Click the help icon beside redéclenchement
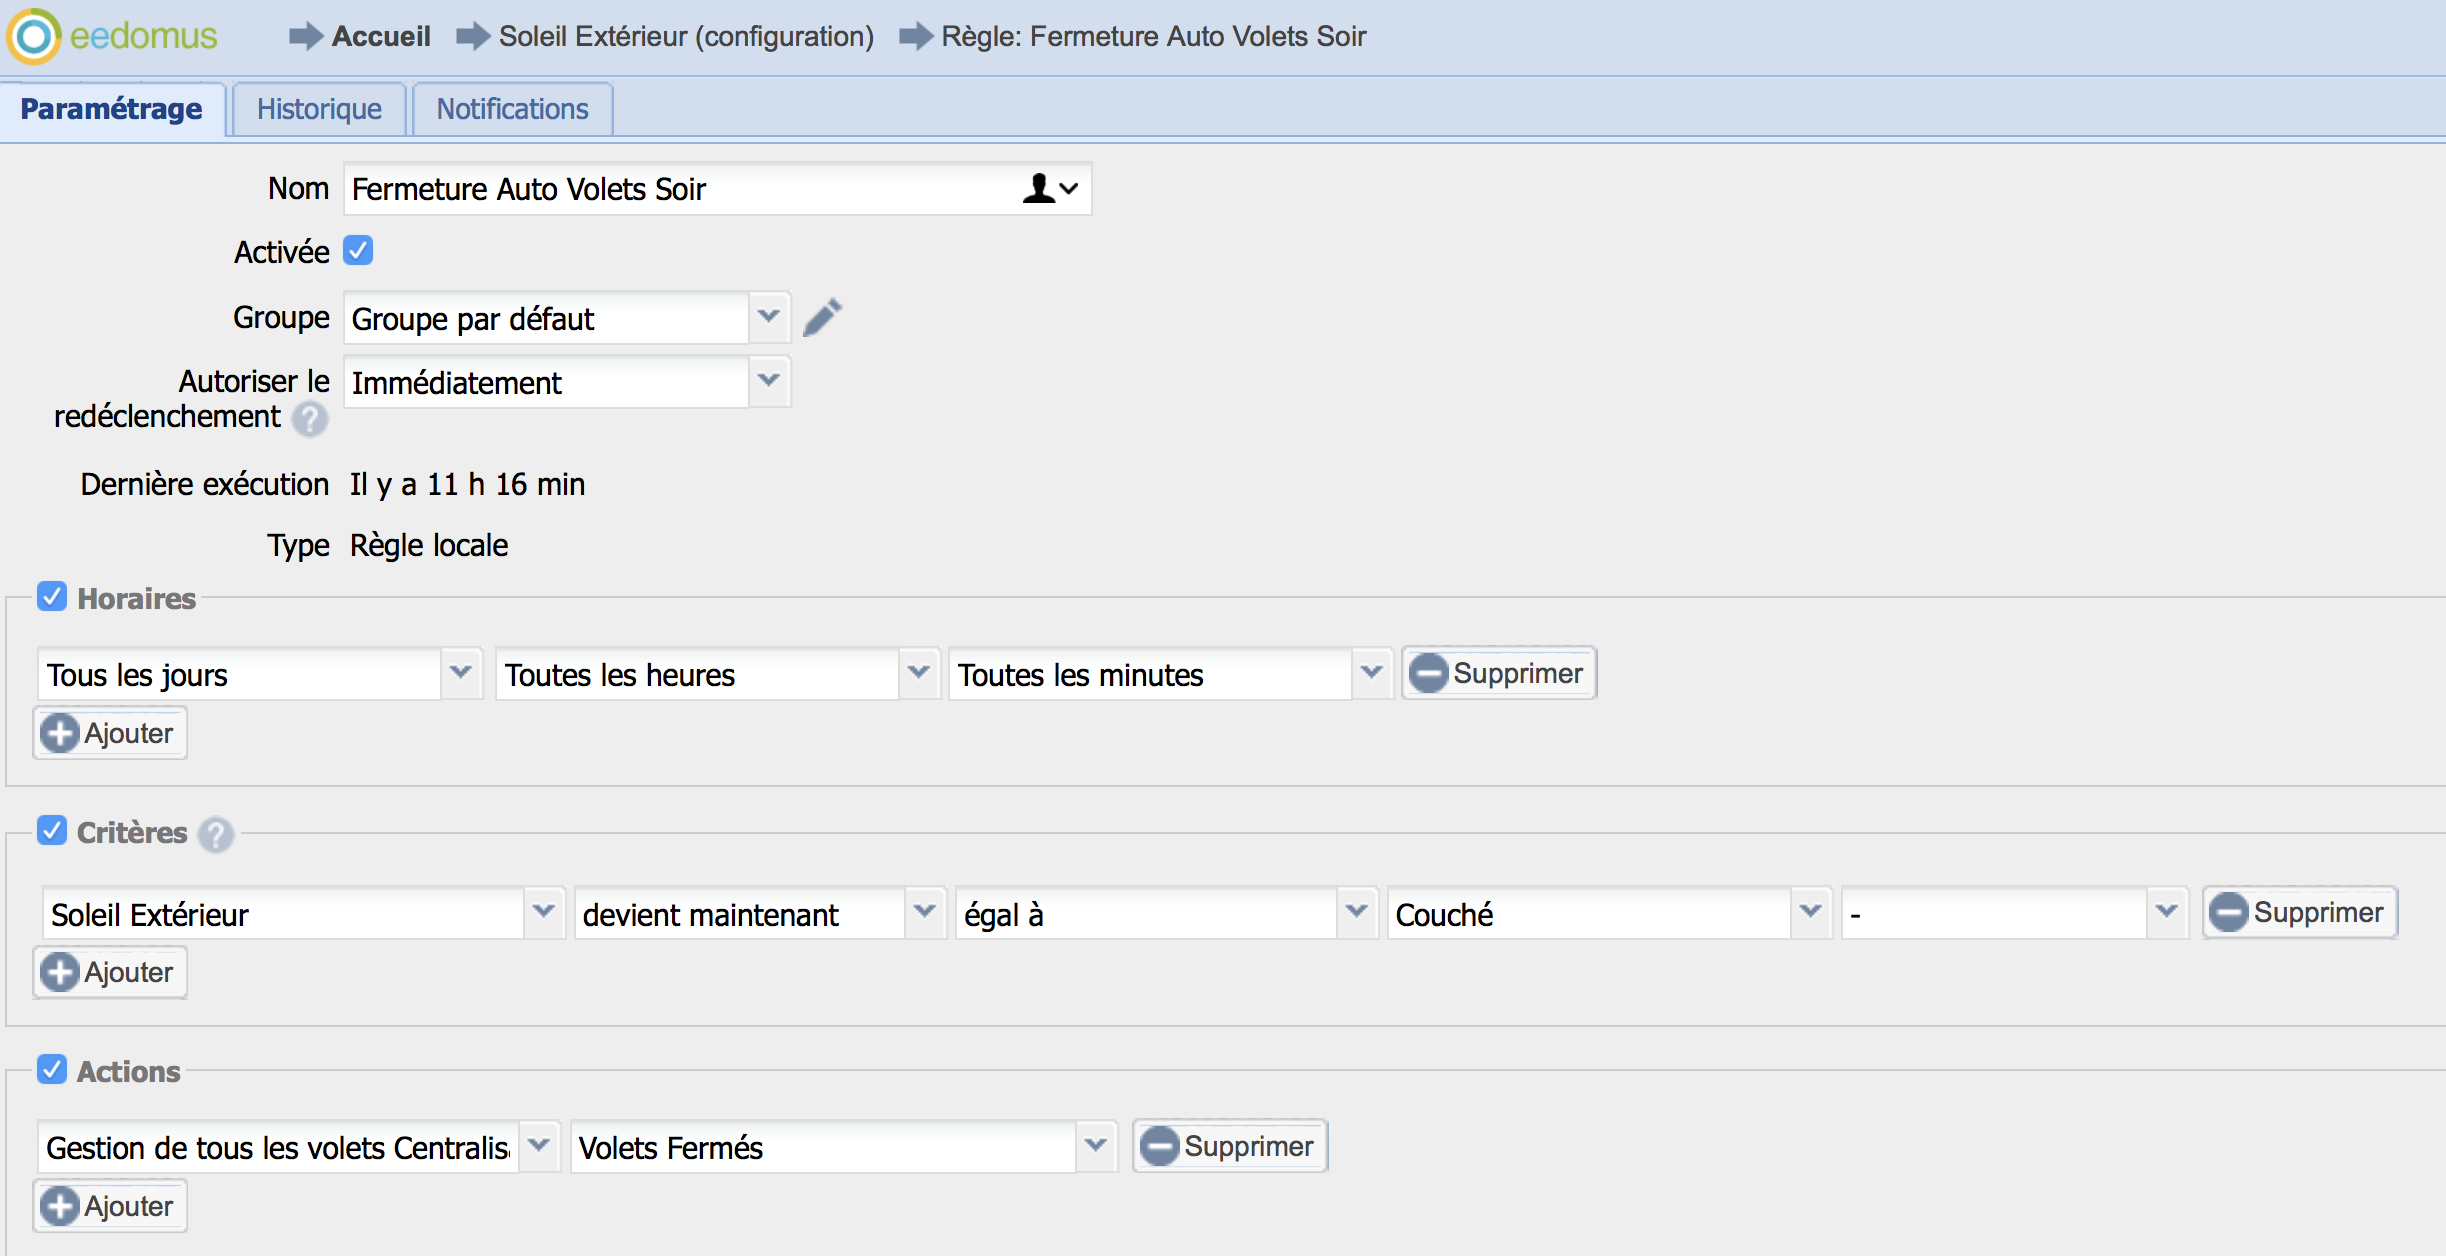 tap(310, 419)
